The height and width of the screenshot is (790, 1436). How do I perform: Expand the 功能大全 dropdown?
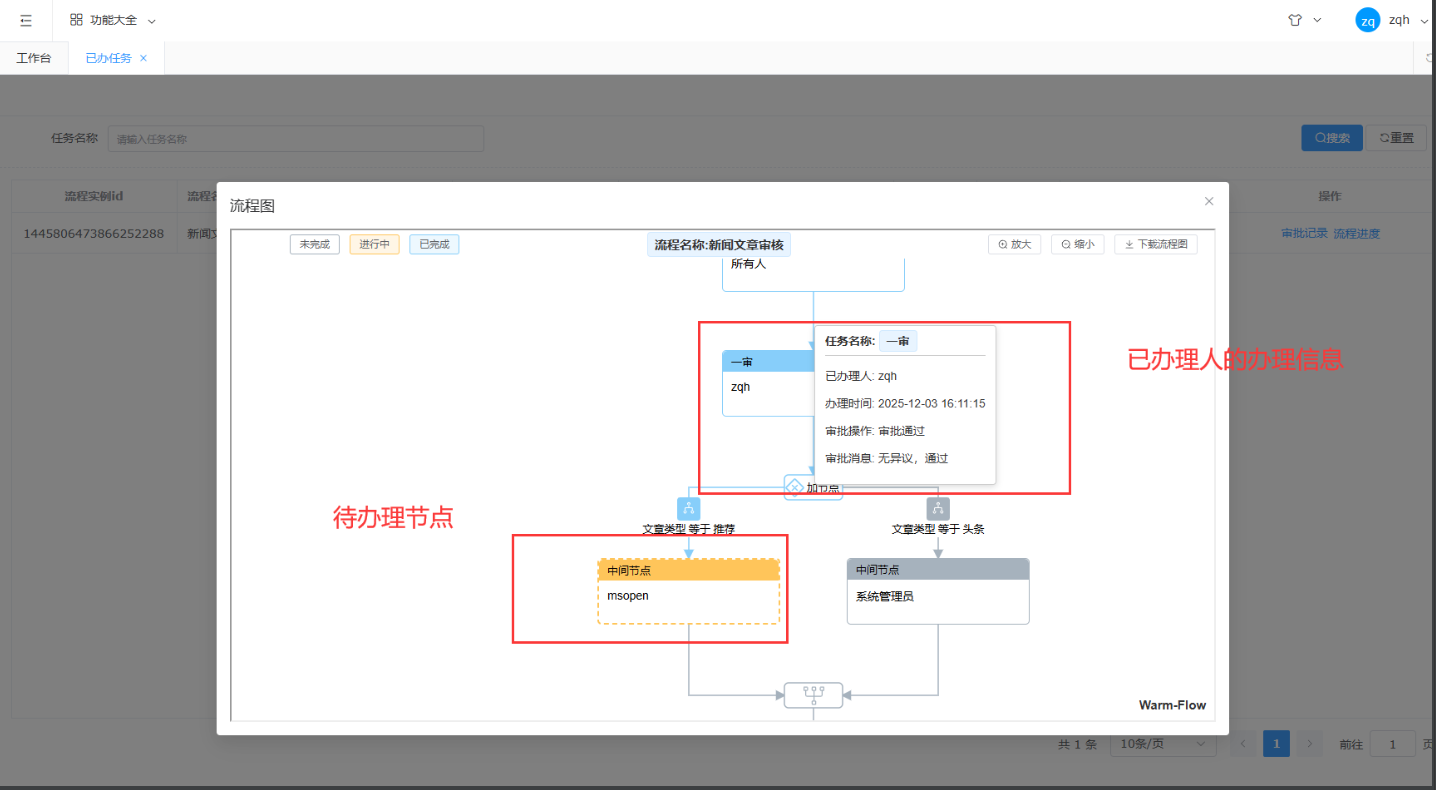tap(113, 20)
